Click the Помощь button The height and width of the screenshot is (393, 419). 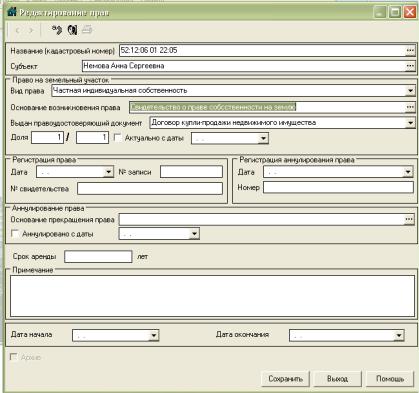pyautogui.click(x=390, y=379)
